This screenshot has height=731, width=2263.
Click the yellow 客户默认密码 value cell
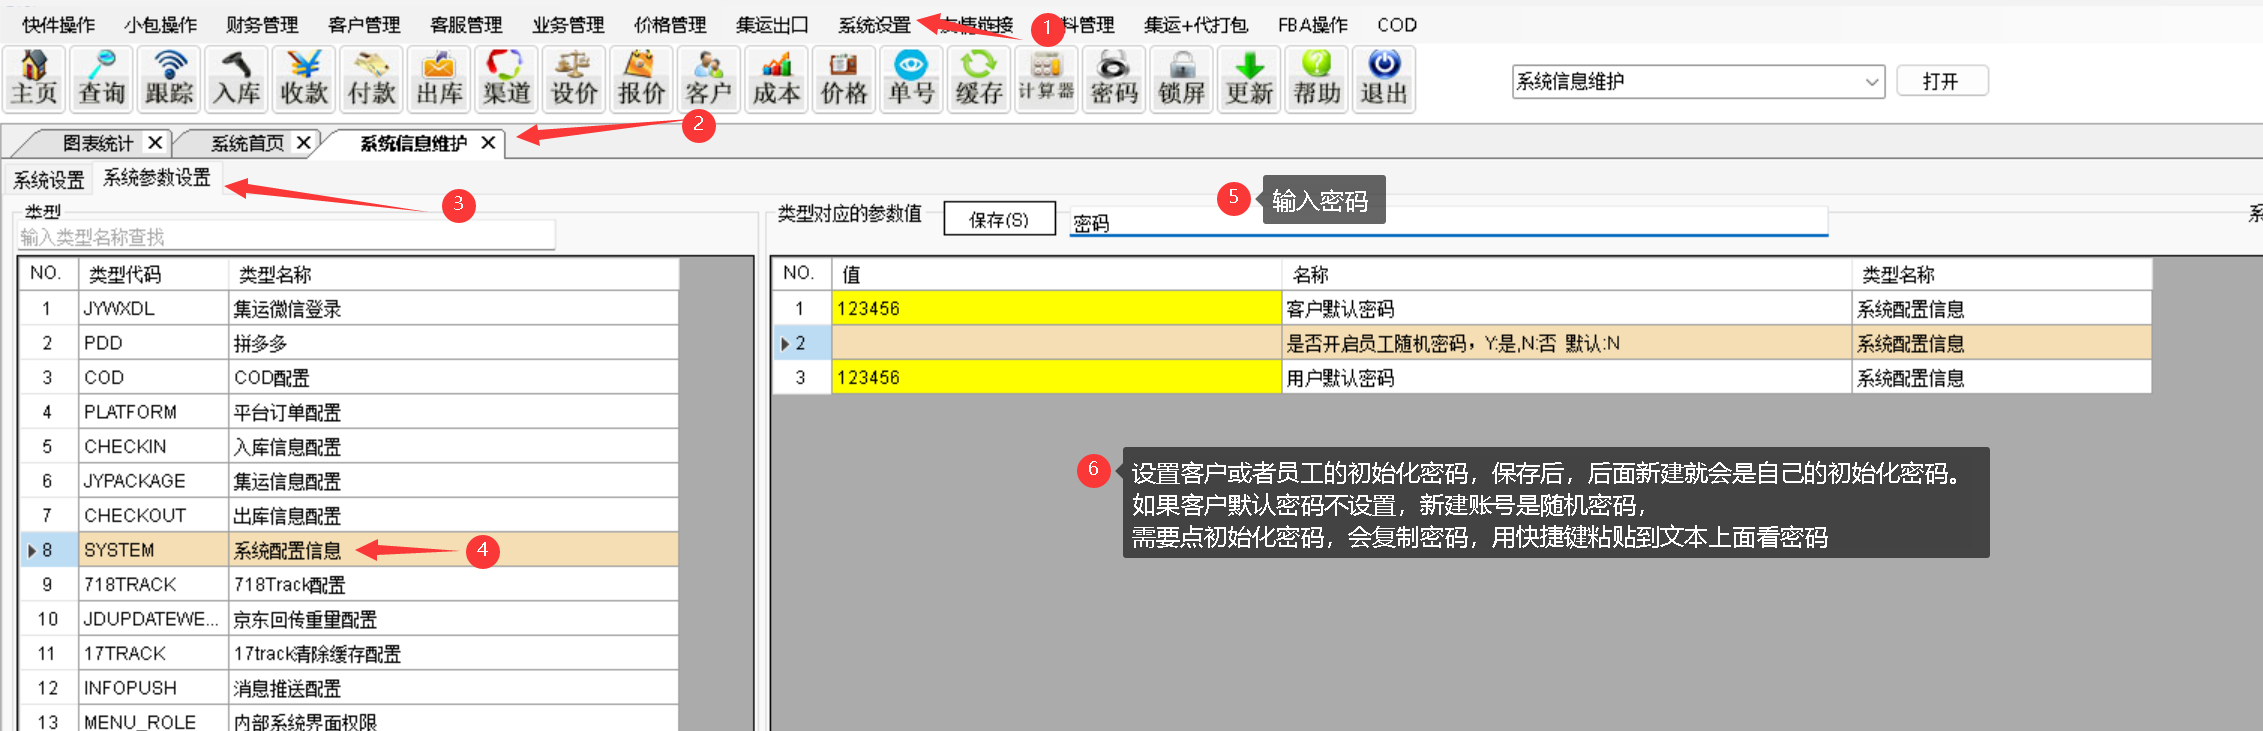(x=1055, y=309)
